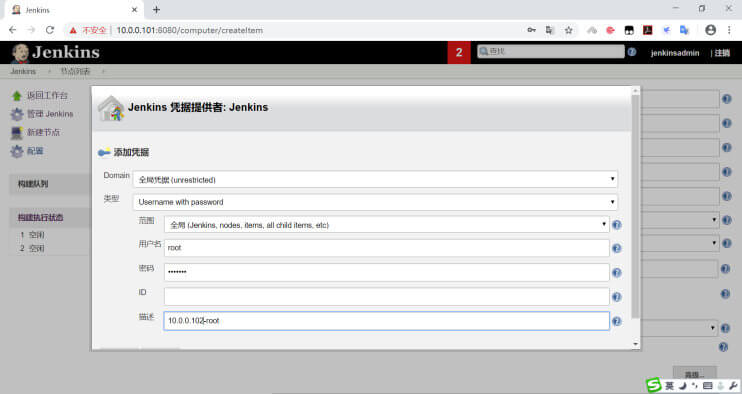Click into the empty ID input field
The image size is (742, 394).
[387, 297]
